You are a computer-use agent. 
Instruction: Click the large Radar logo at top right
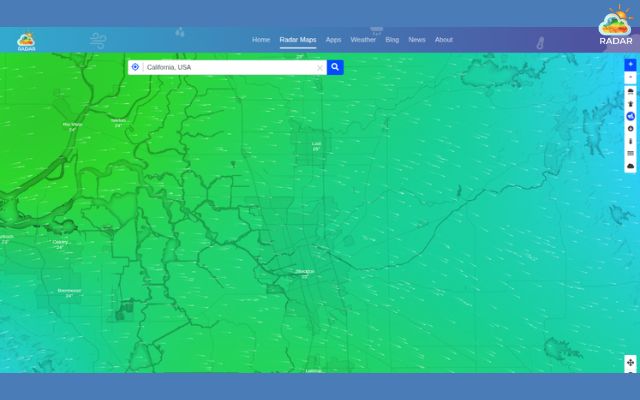point(616,24)
